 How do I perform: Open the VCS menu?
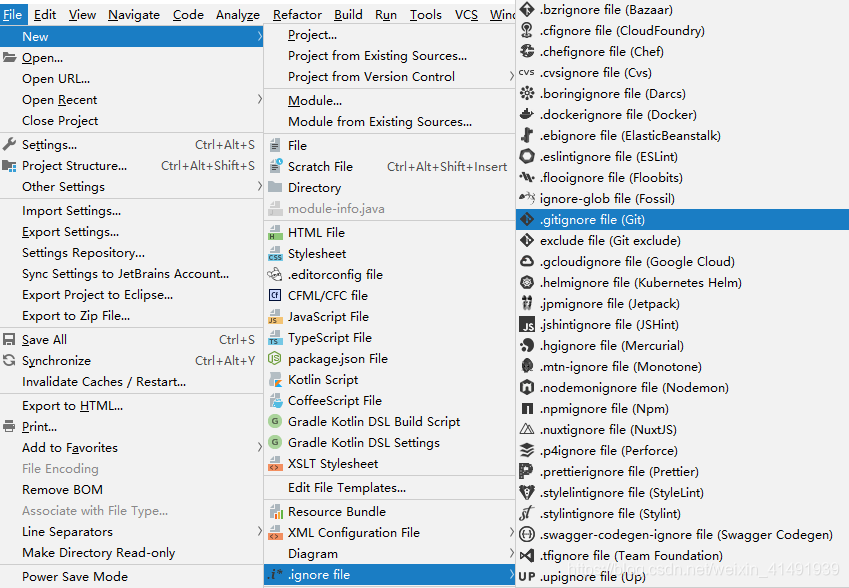466,15
